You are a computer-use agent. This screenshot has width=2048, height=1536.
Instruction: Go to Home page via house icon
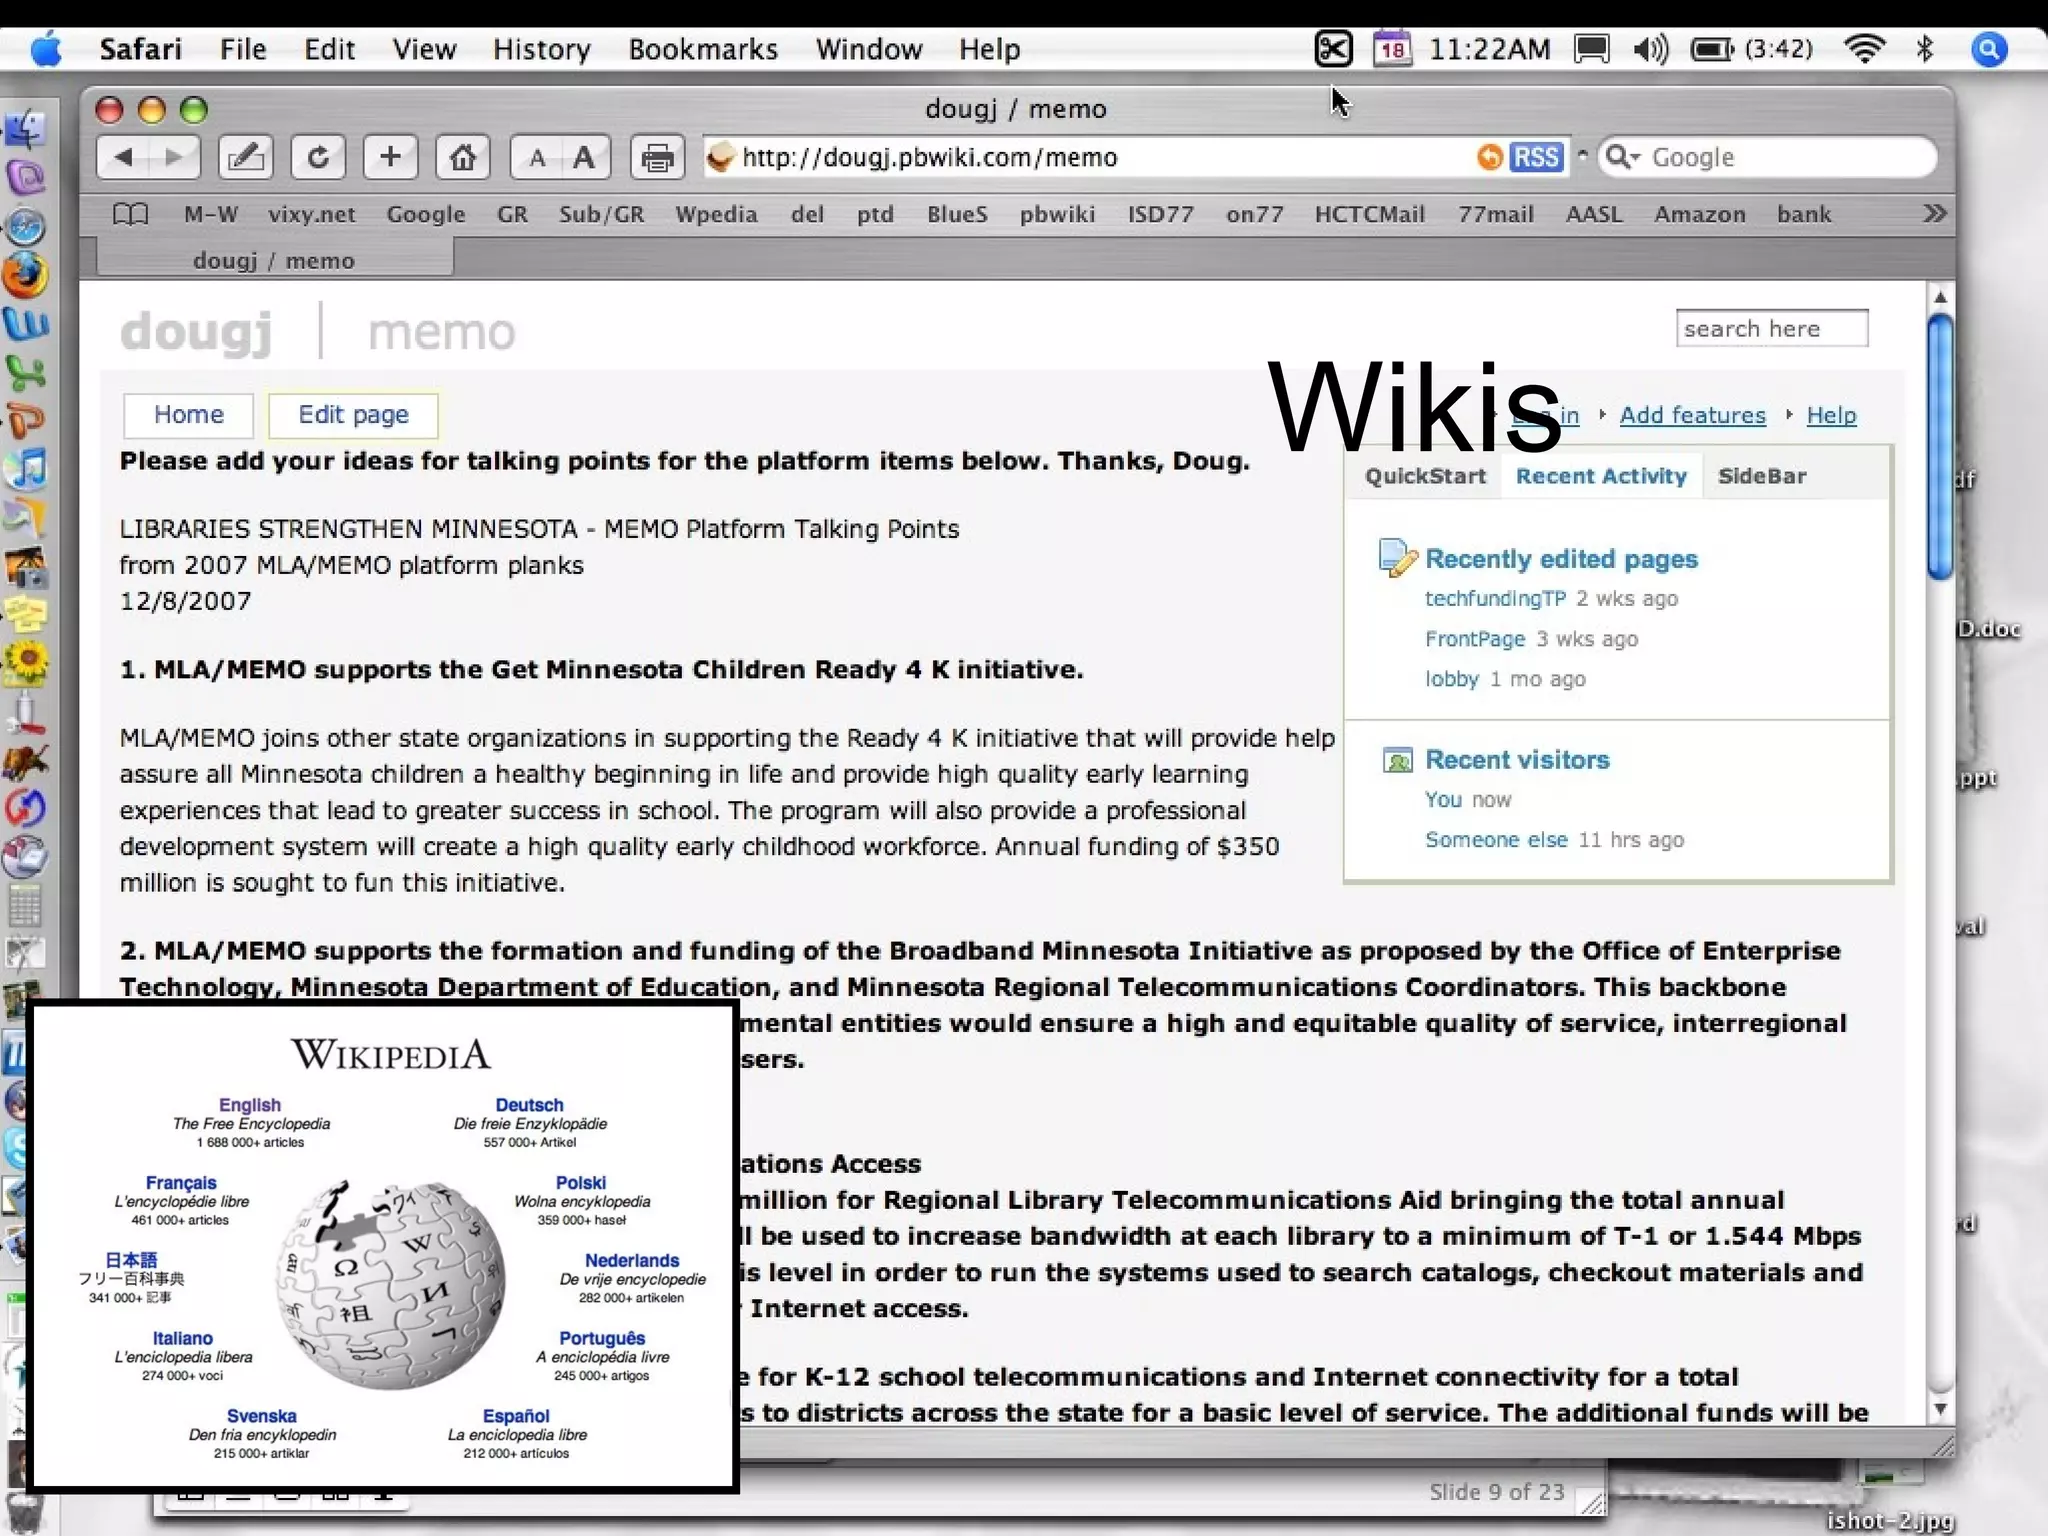(x=462, y=157)
